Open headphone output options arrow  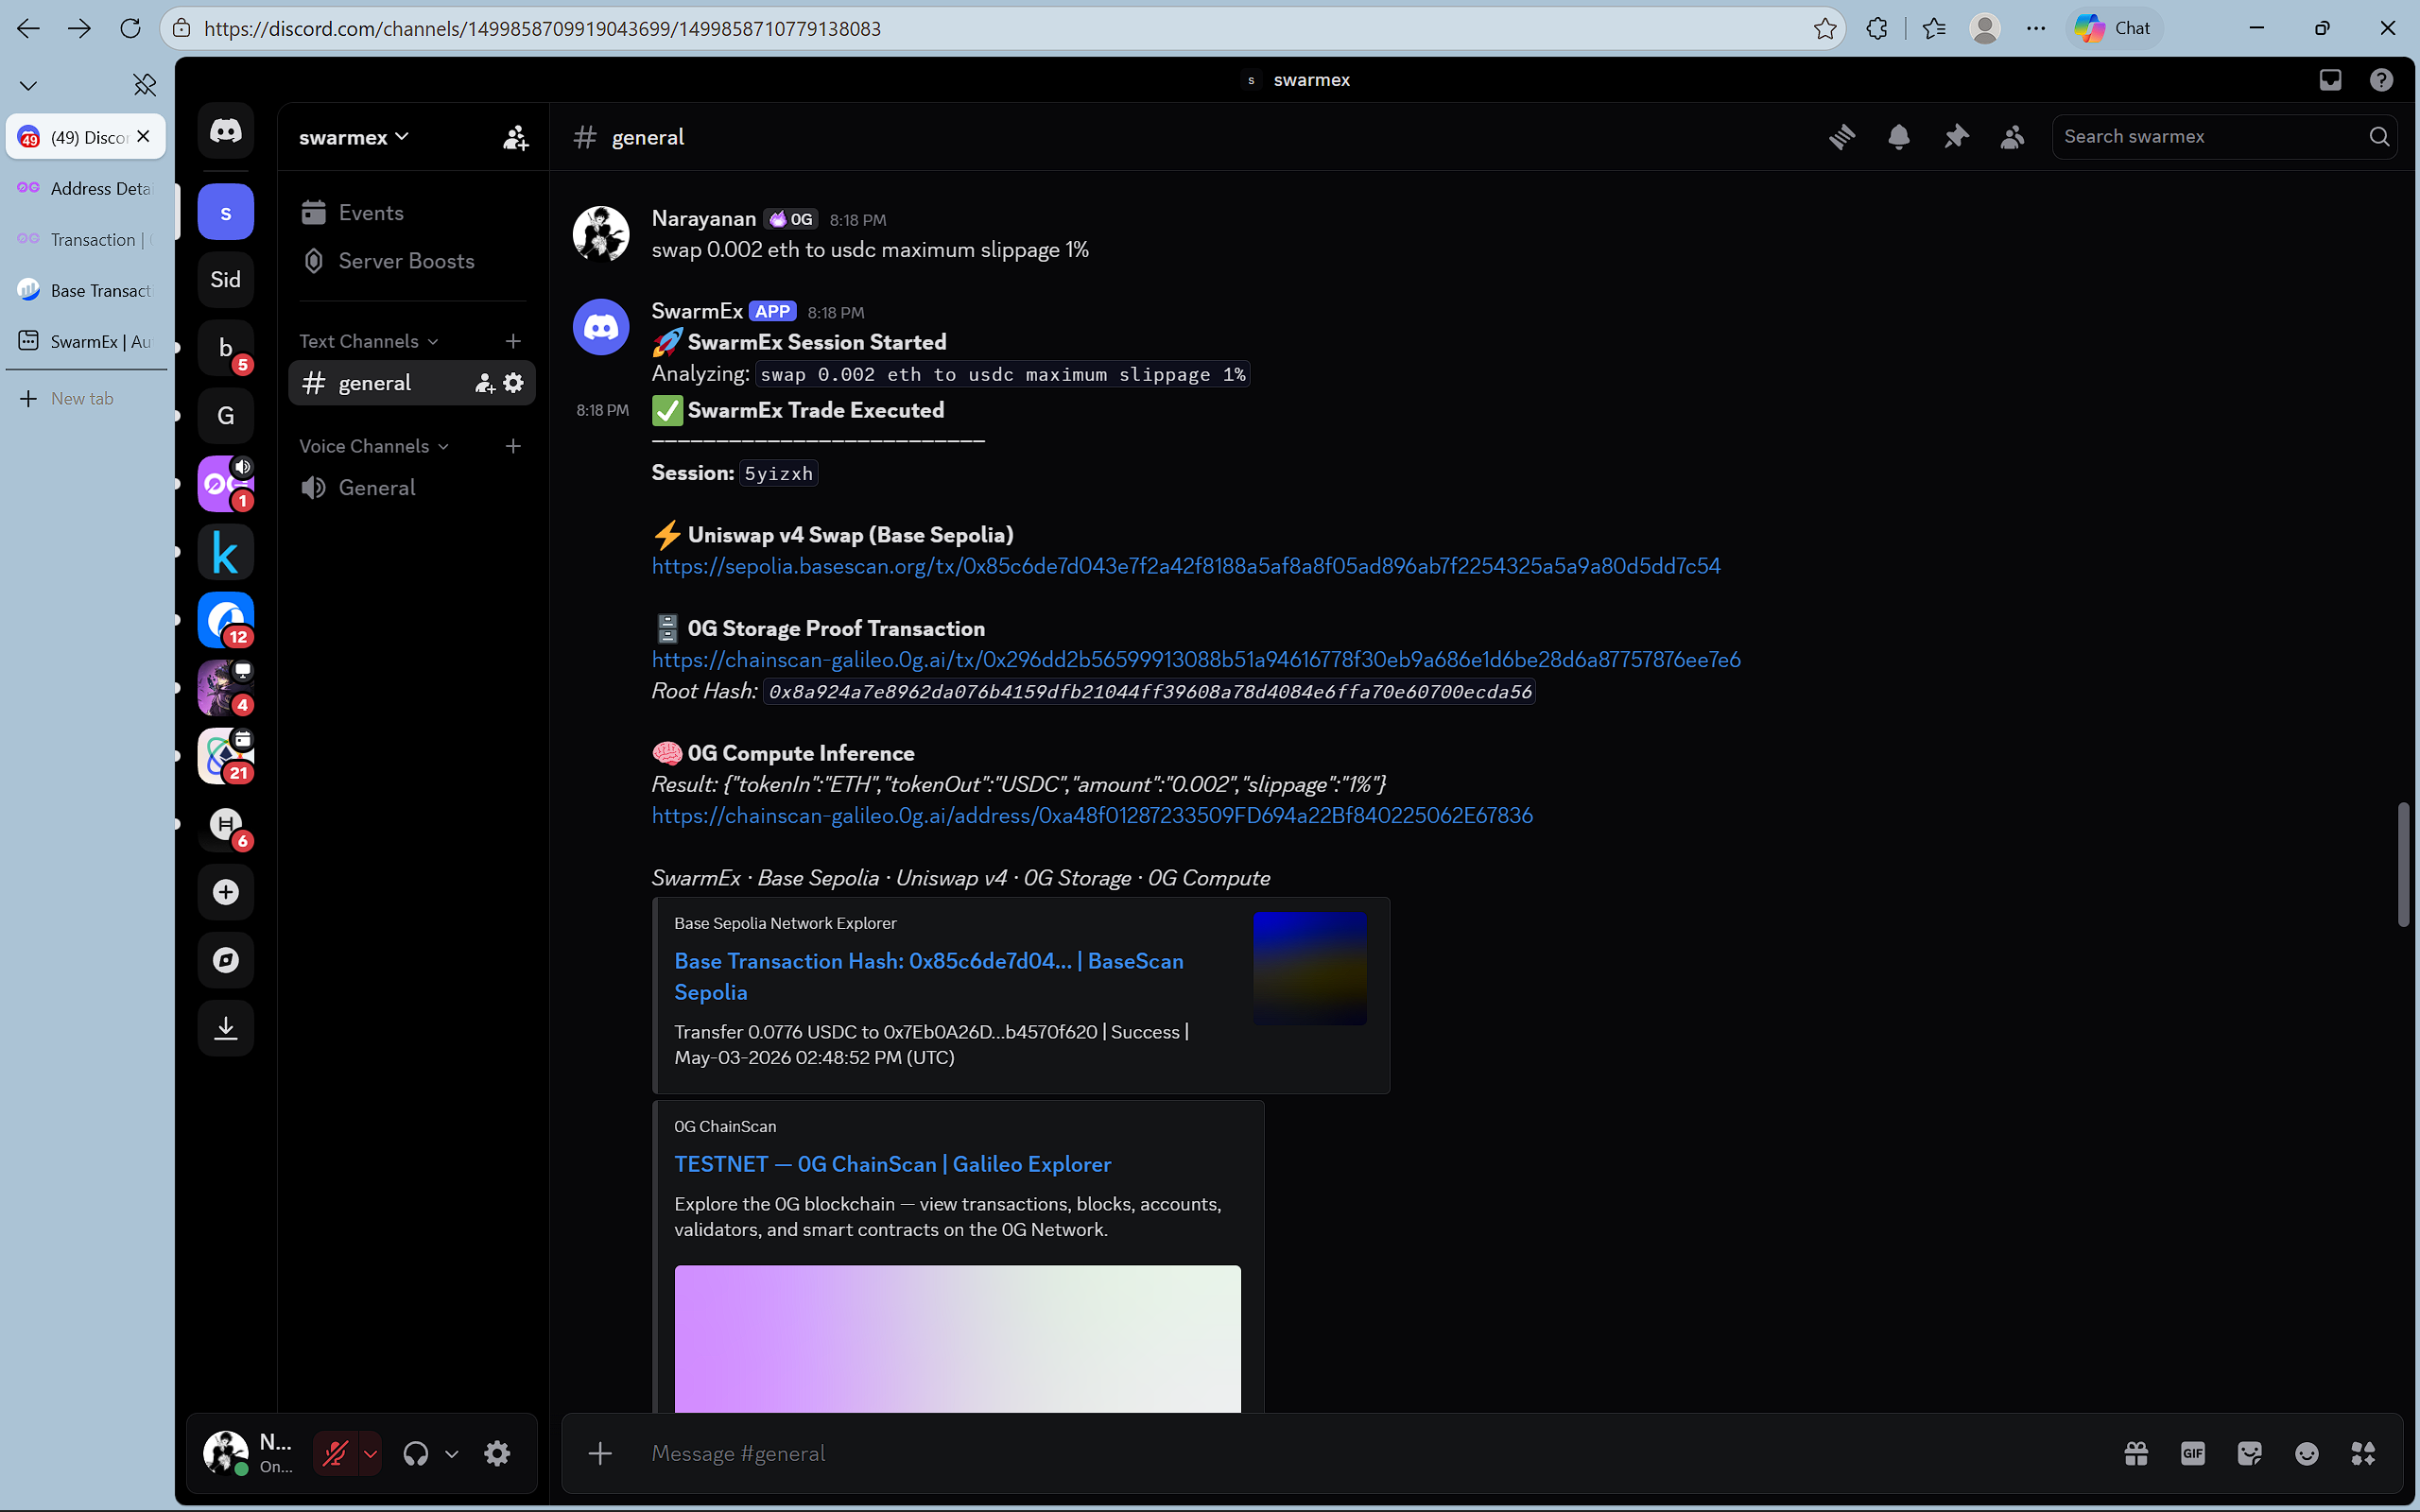coord(452,1453)
